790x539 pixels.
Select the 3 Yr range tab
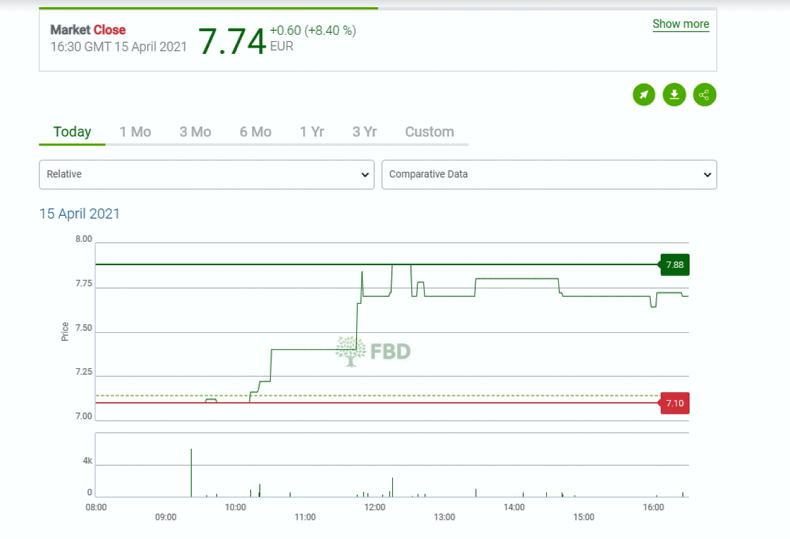pos(364,132)
